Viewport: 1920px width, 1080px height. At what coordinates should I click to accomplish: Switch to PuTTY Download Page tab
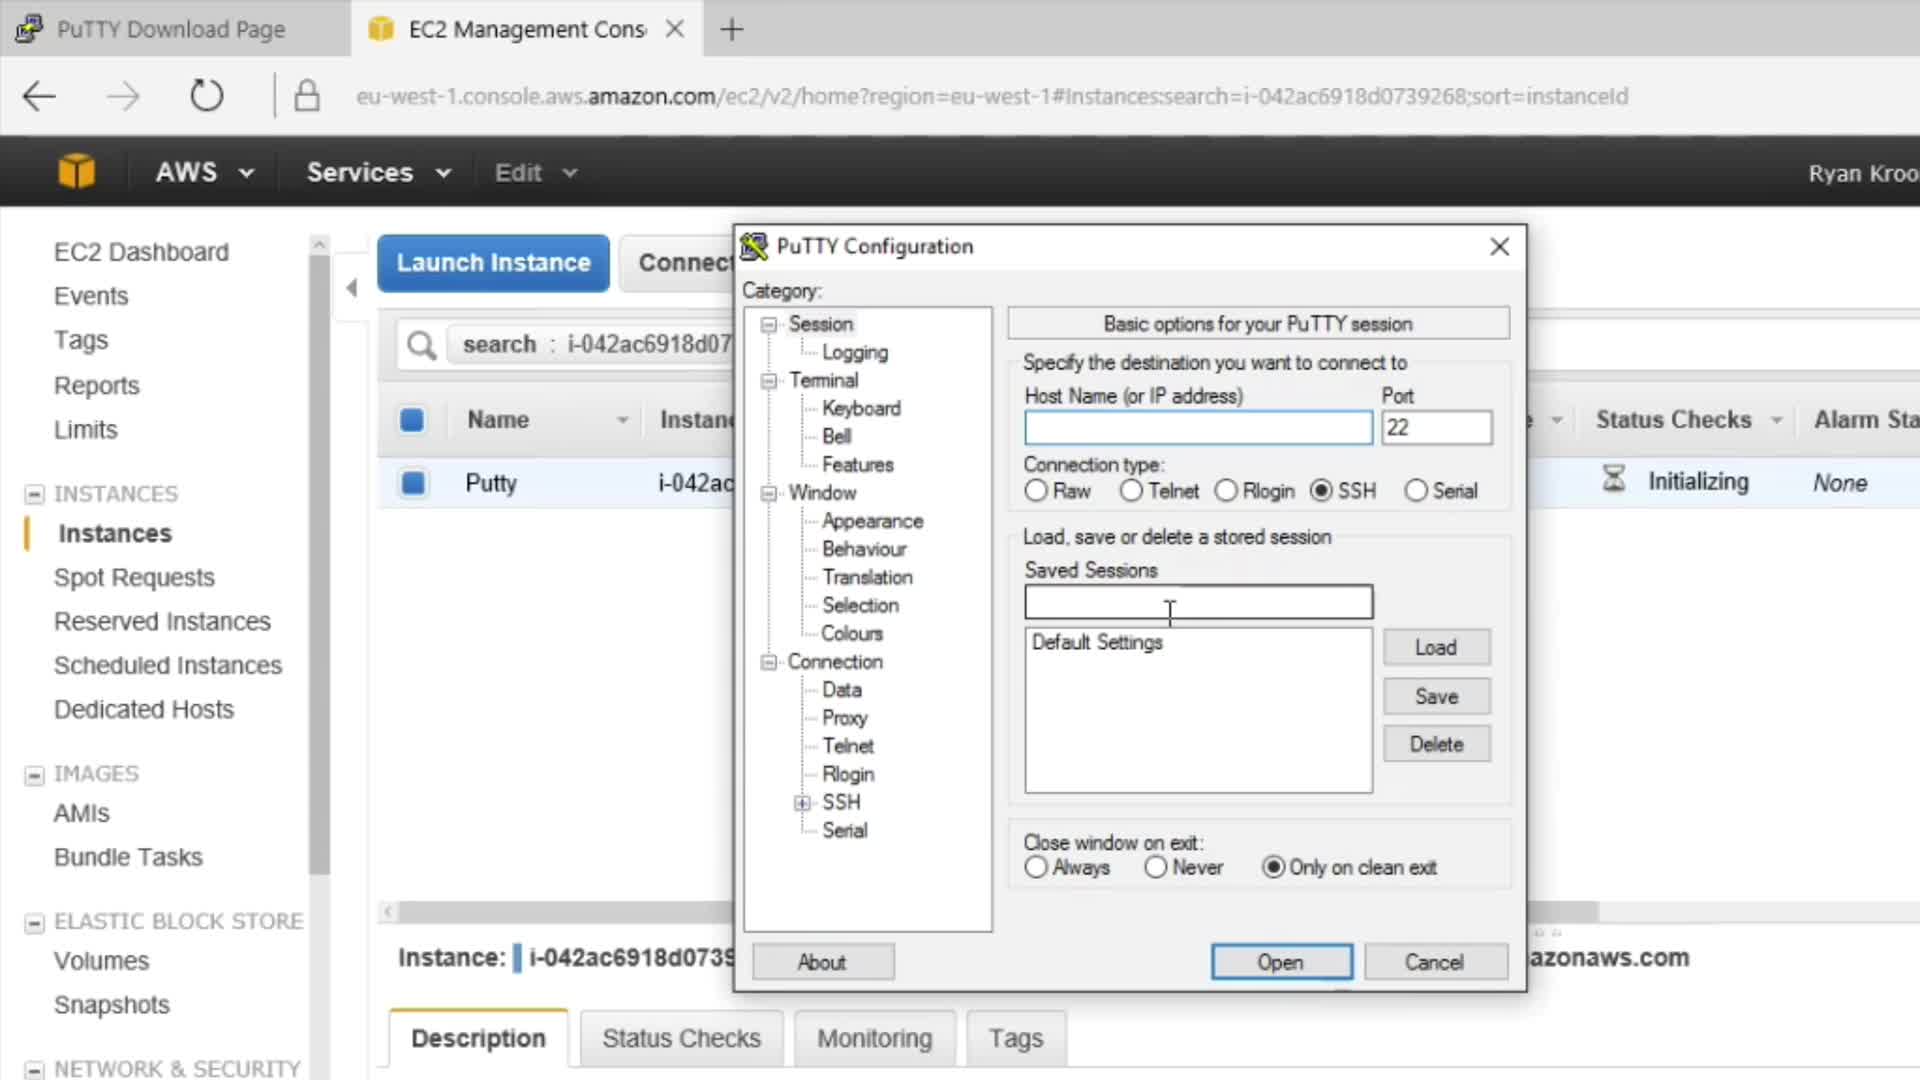point(170,29)
